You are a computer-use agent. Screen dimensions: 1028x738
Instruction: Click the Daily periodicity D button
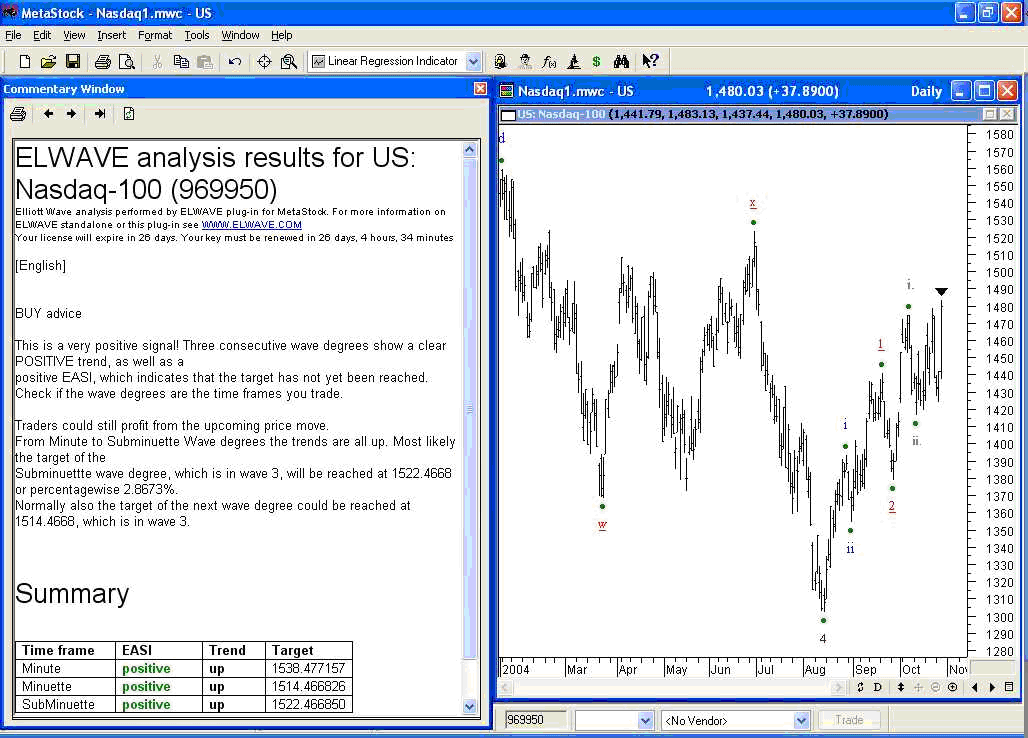click(x=877, y=687)
